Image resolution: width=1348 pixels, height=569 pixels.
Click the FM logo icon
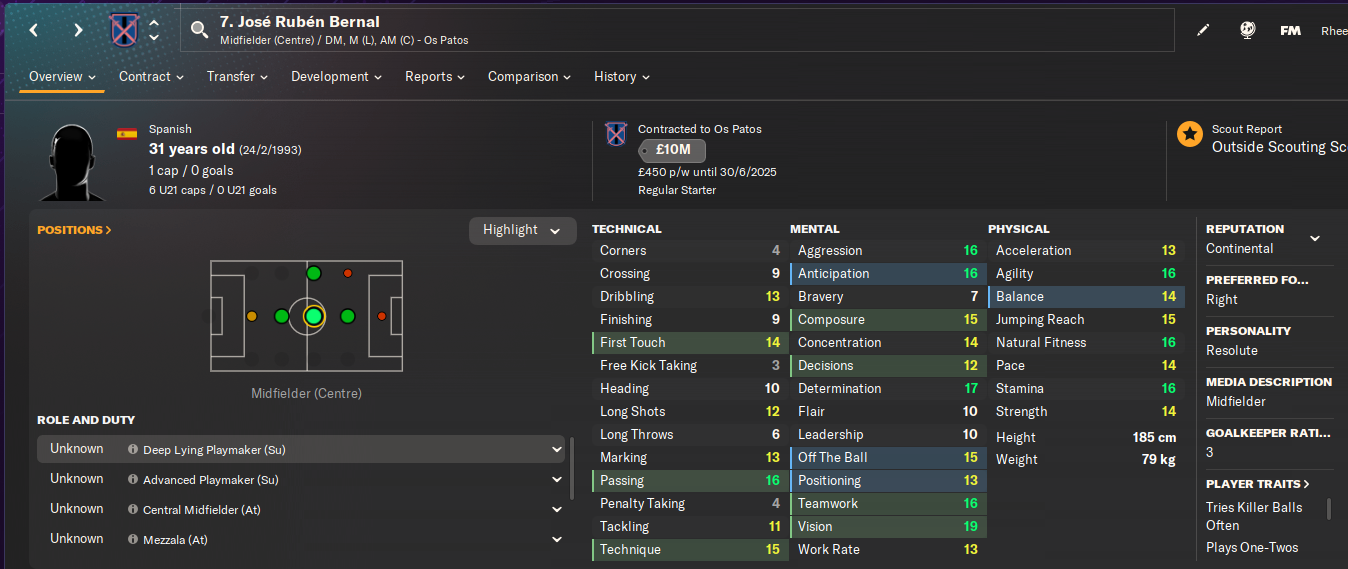(1290, 30)
